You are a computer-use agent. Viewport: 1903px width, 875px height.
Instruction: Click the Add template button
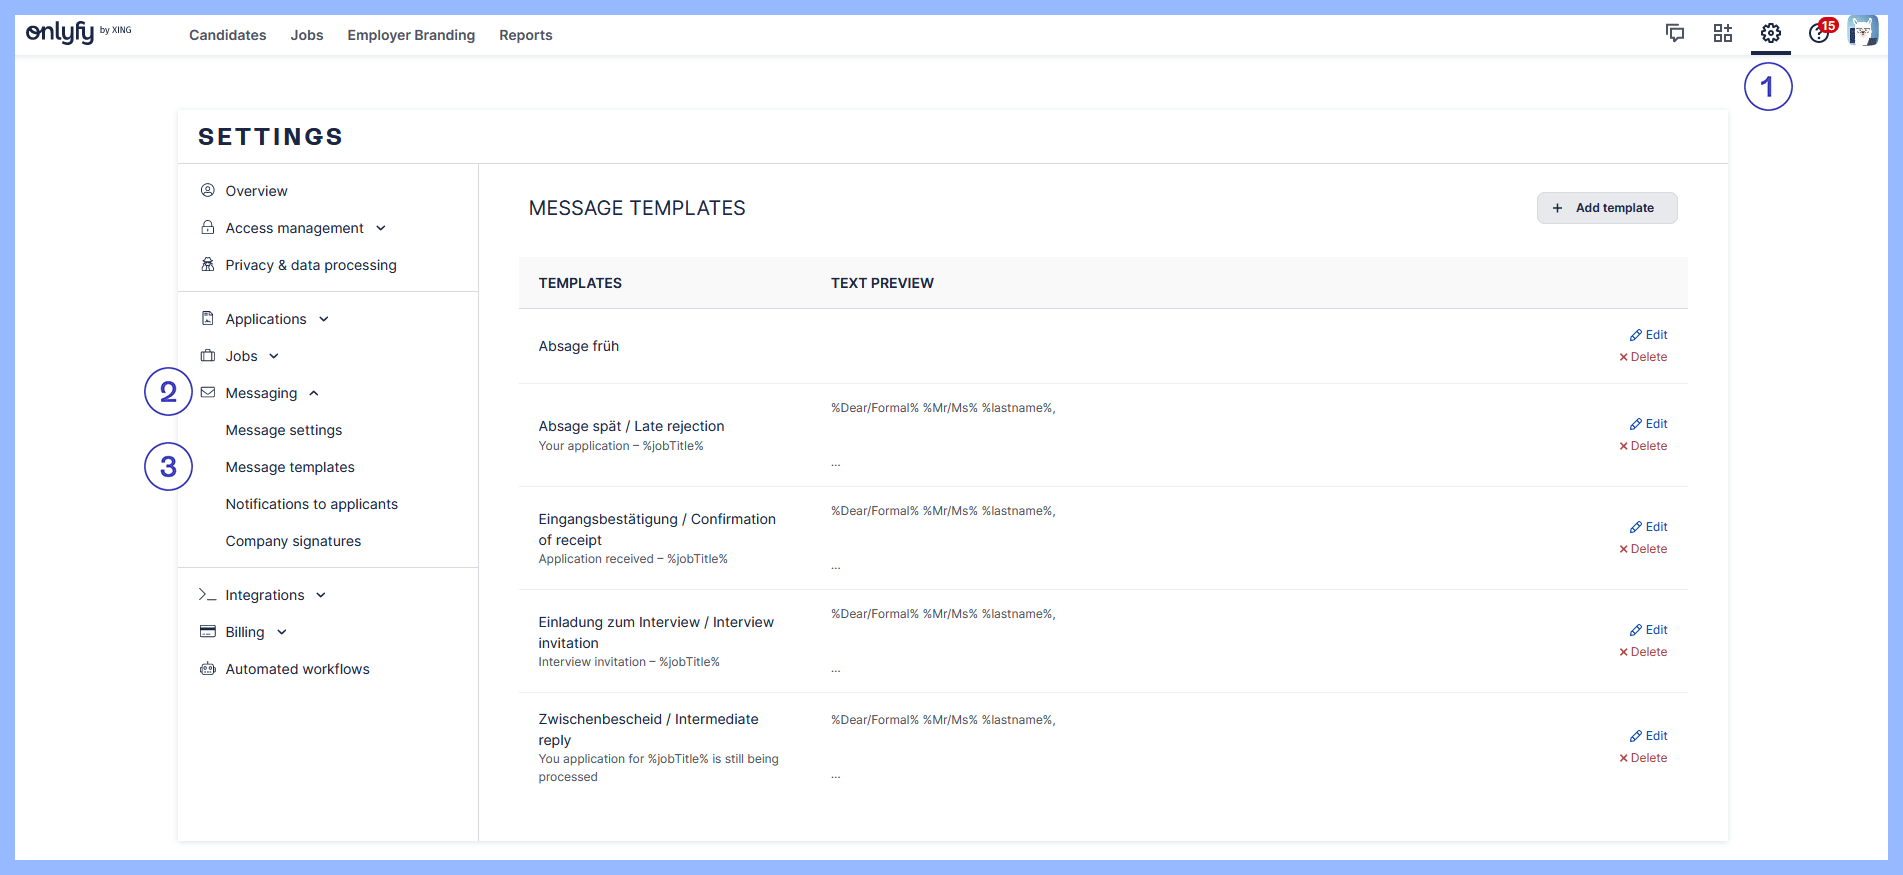coord(1606,208)
